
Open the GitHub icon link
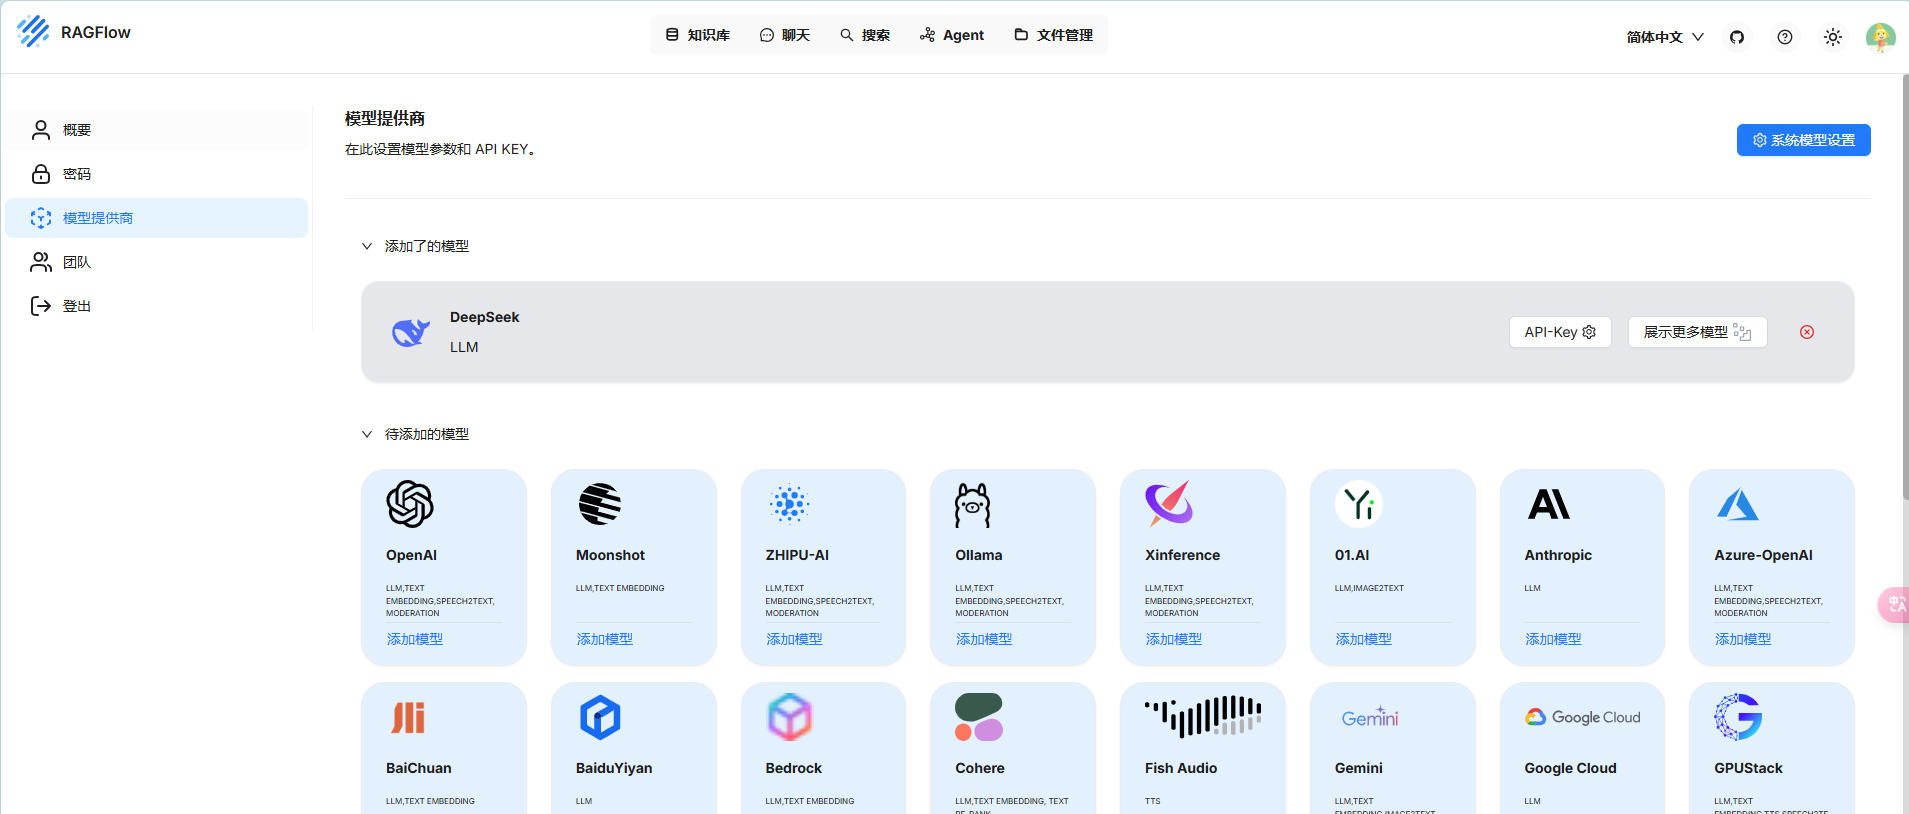(1737, 37)
